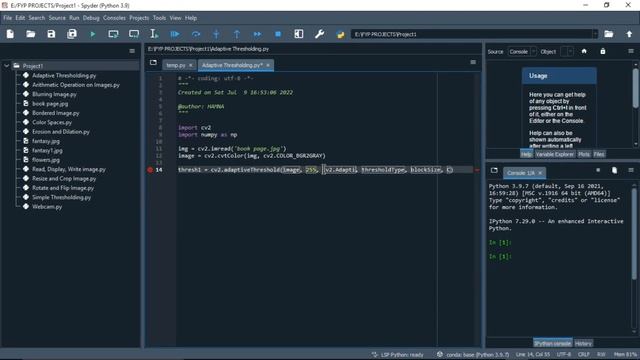This screenshot has width=640, height=360.
Task: Click LSP Python ready status
Action: coord(398,355)
